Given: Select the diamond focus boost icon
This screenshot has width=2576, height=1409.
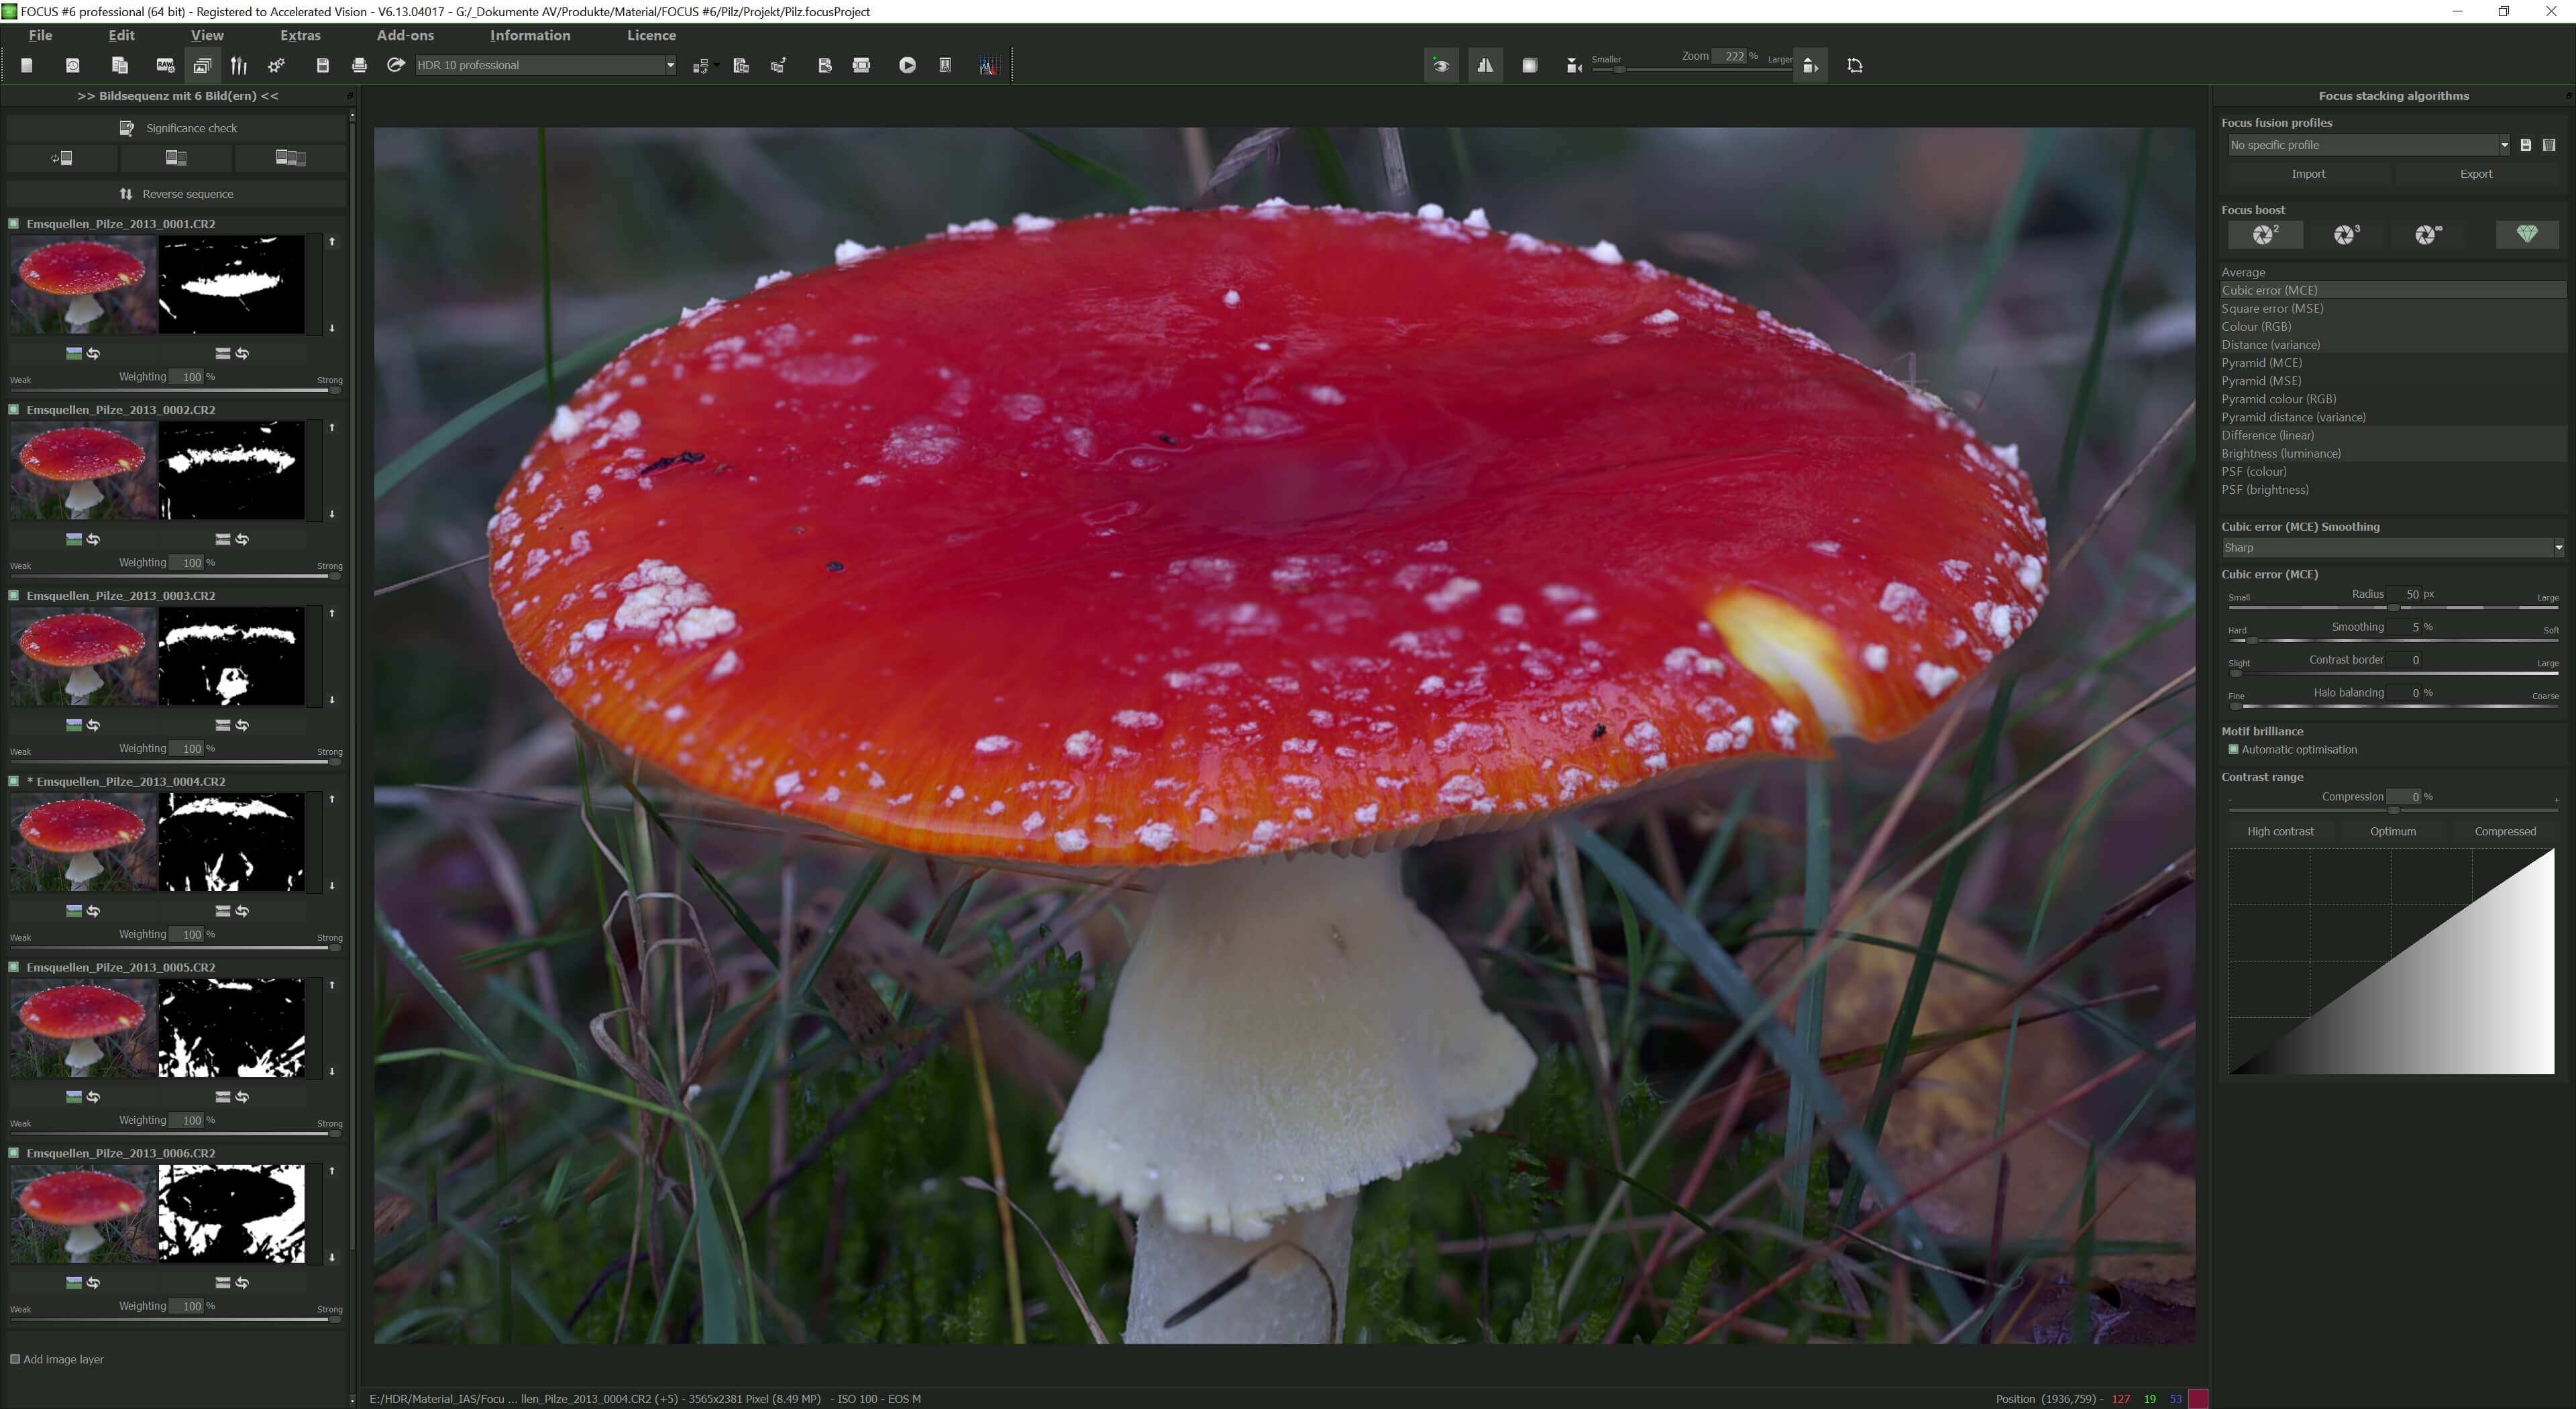Looking at the screenshot, I should [2527, 234].
